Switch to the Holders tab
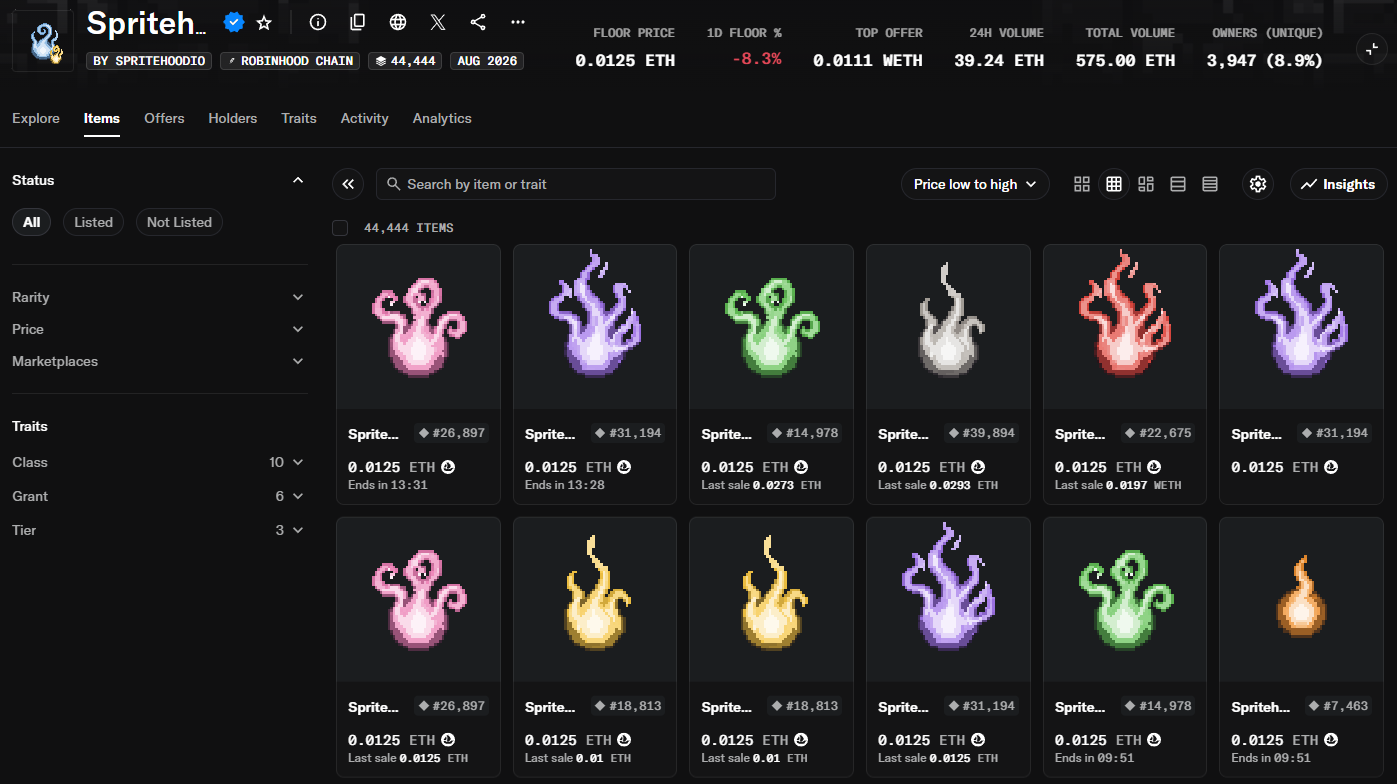The width and height of the screenshot is (1397, 784). tap(233, 118)
